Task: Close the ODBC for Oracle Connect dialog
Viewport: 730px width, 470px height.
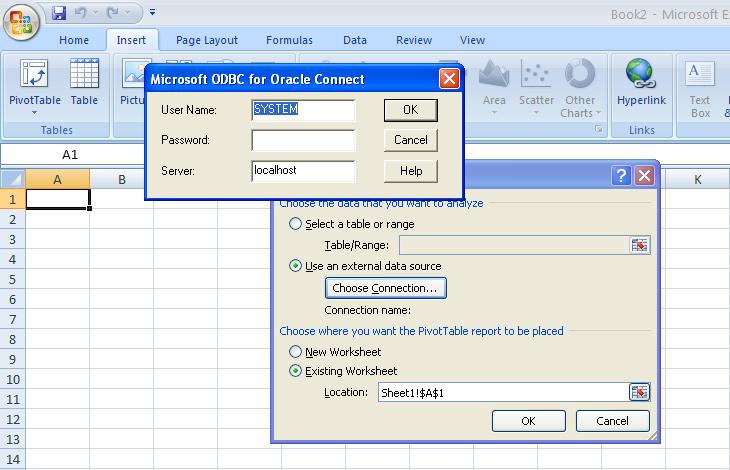Action: pos(449,79)
